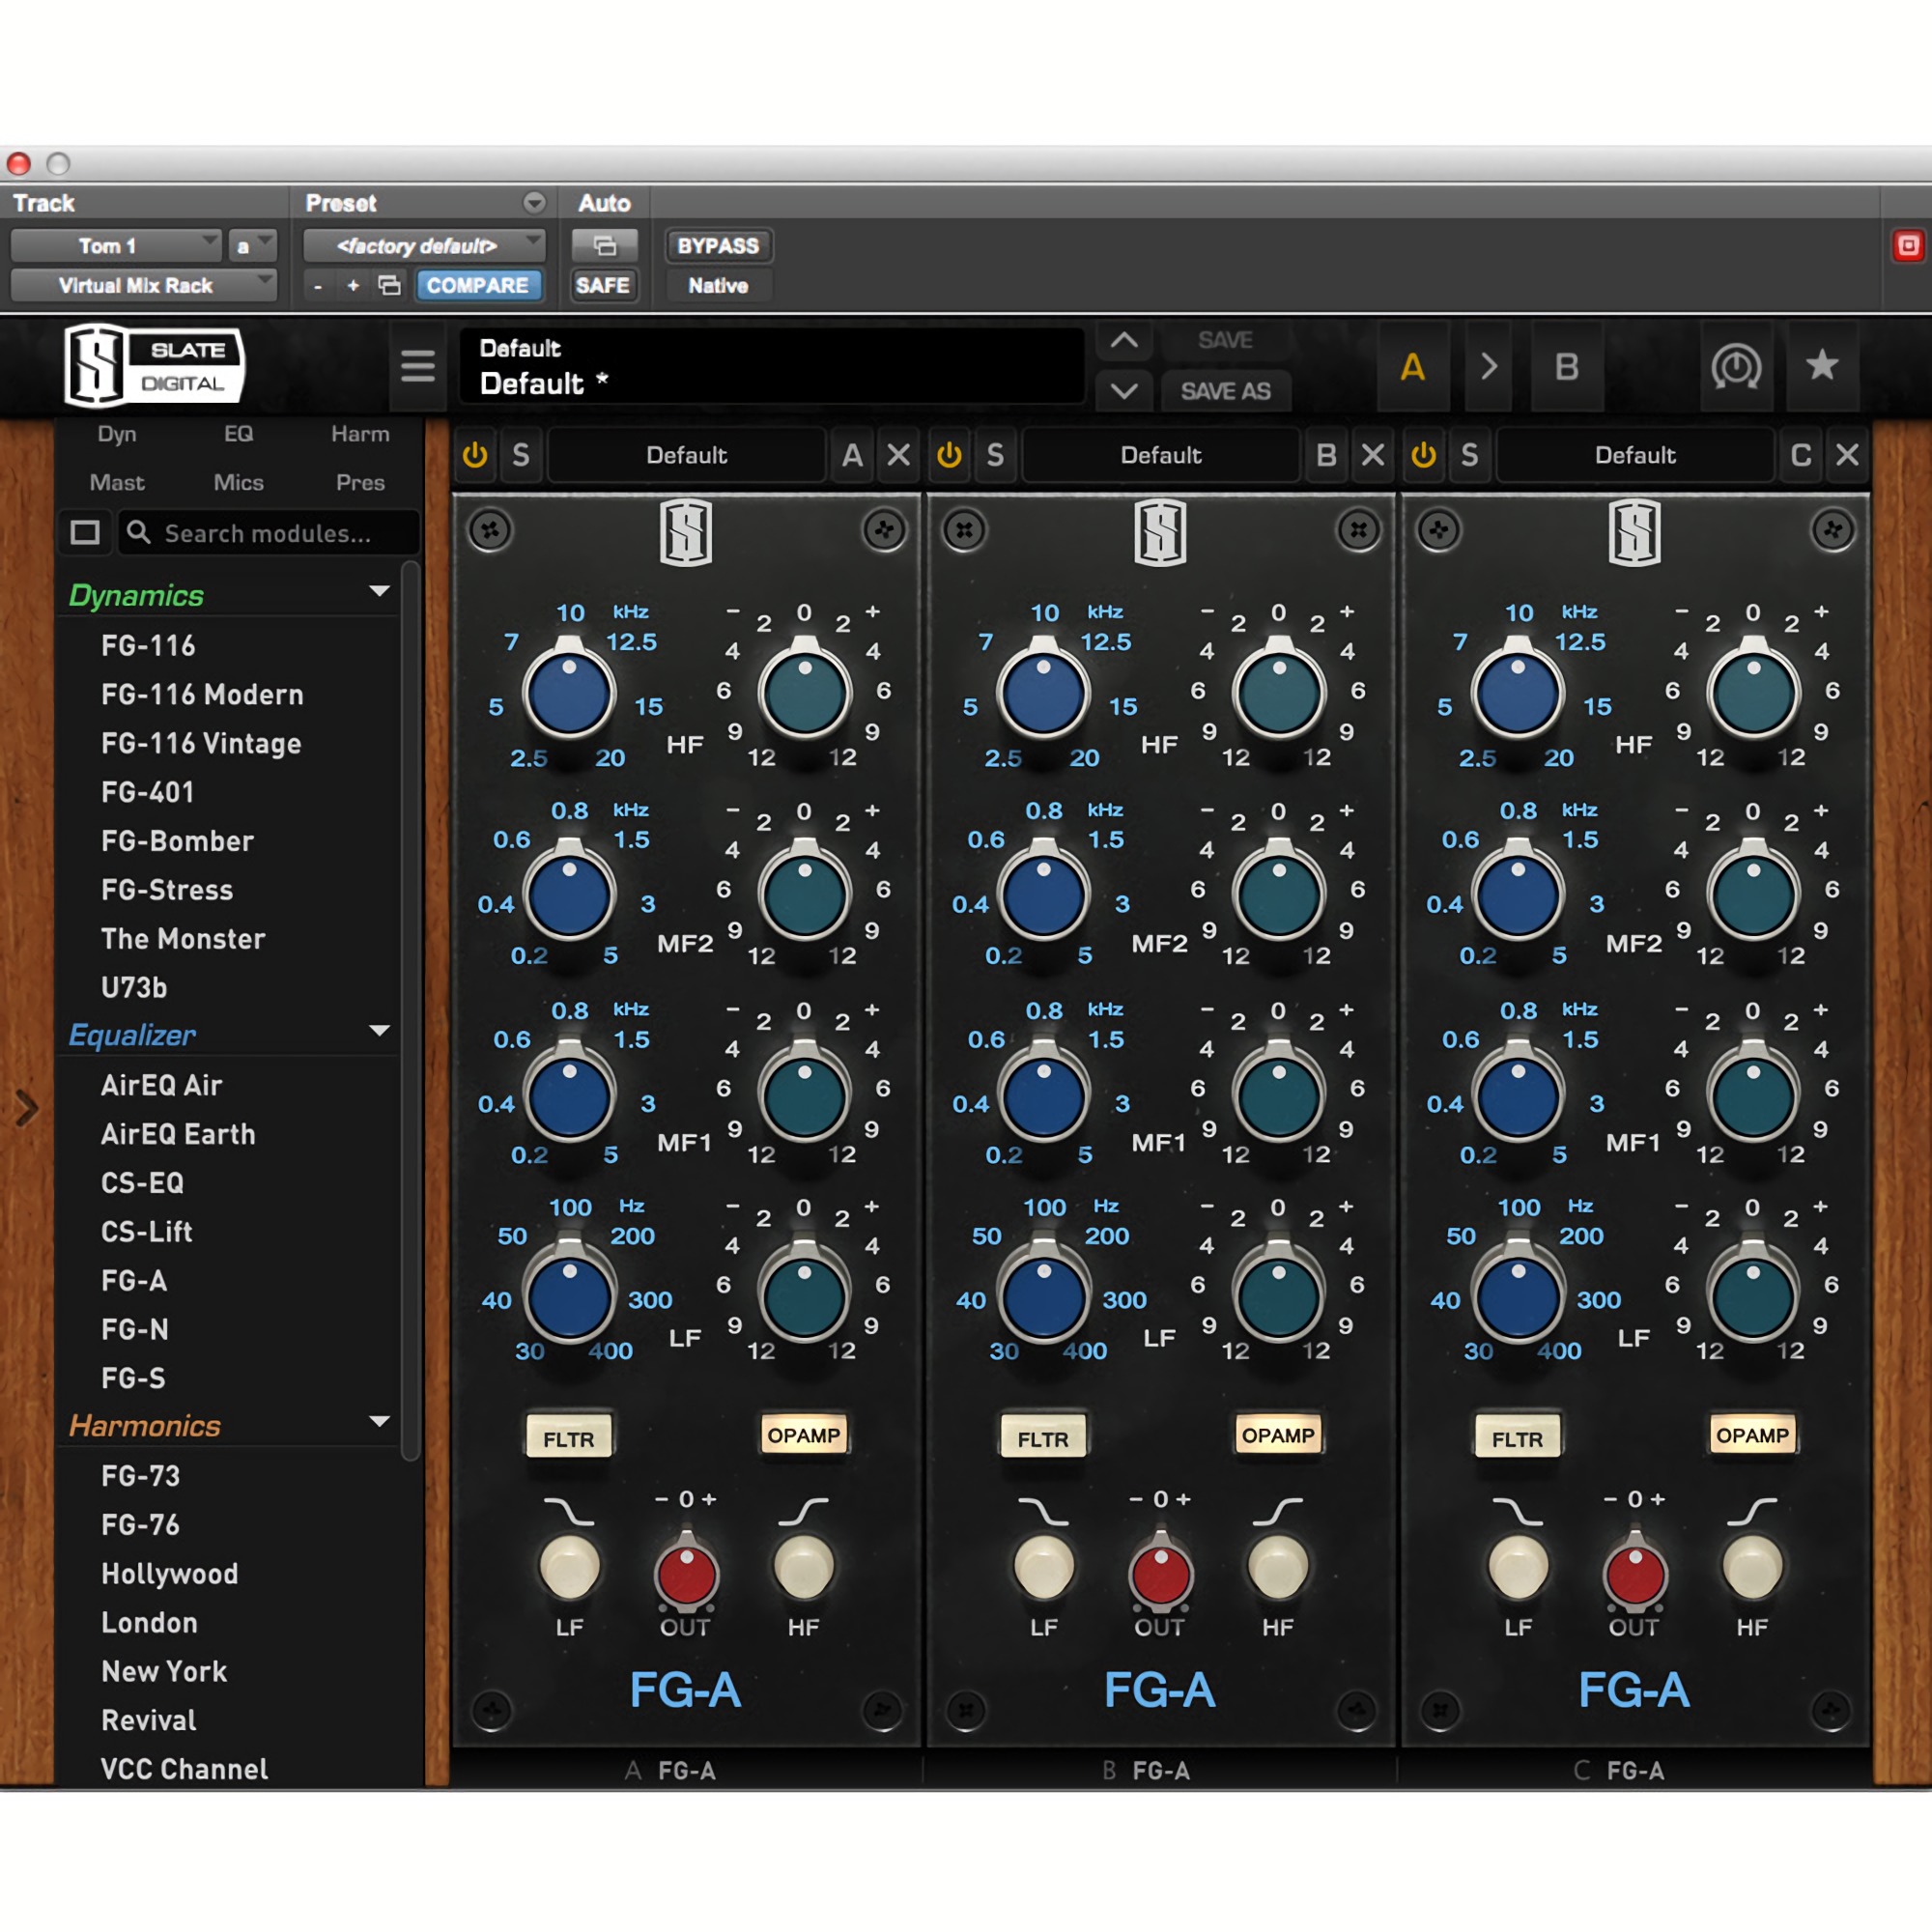Select previous preset with up chevron
Viewport: 1932px width, 1932px height.
tap(1124, 340)
